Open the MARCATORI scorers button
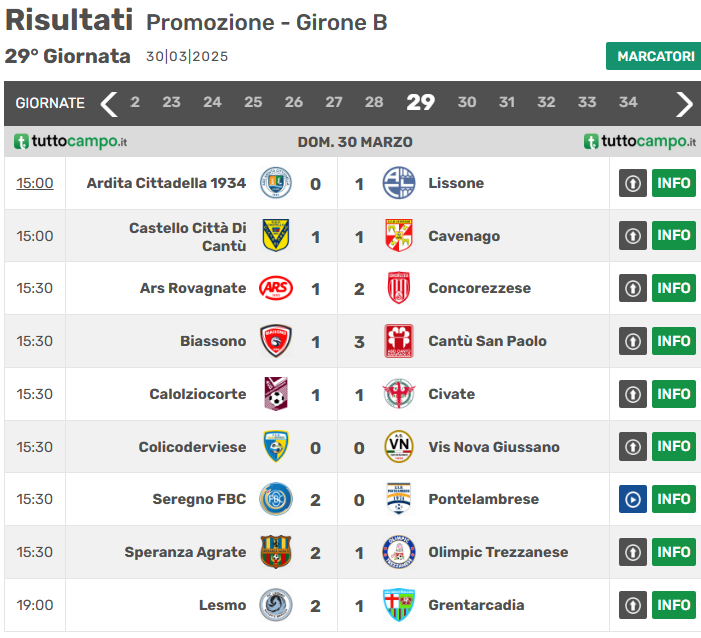This screenshot has width=701, height=638. (x=654, y=56)
